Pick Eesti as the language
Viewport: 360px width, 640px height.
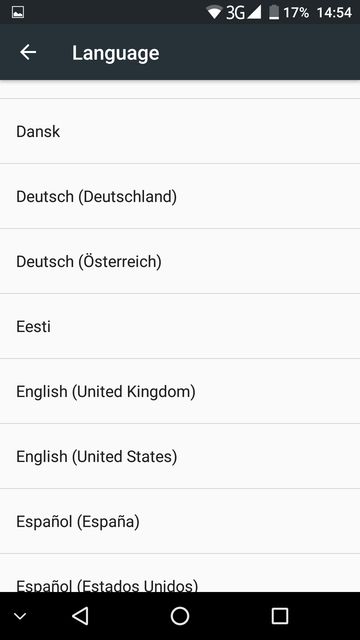(180, 326)
